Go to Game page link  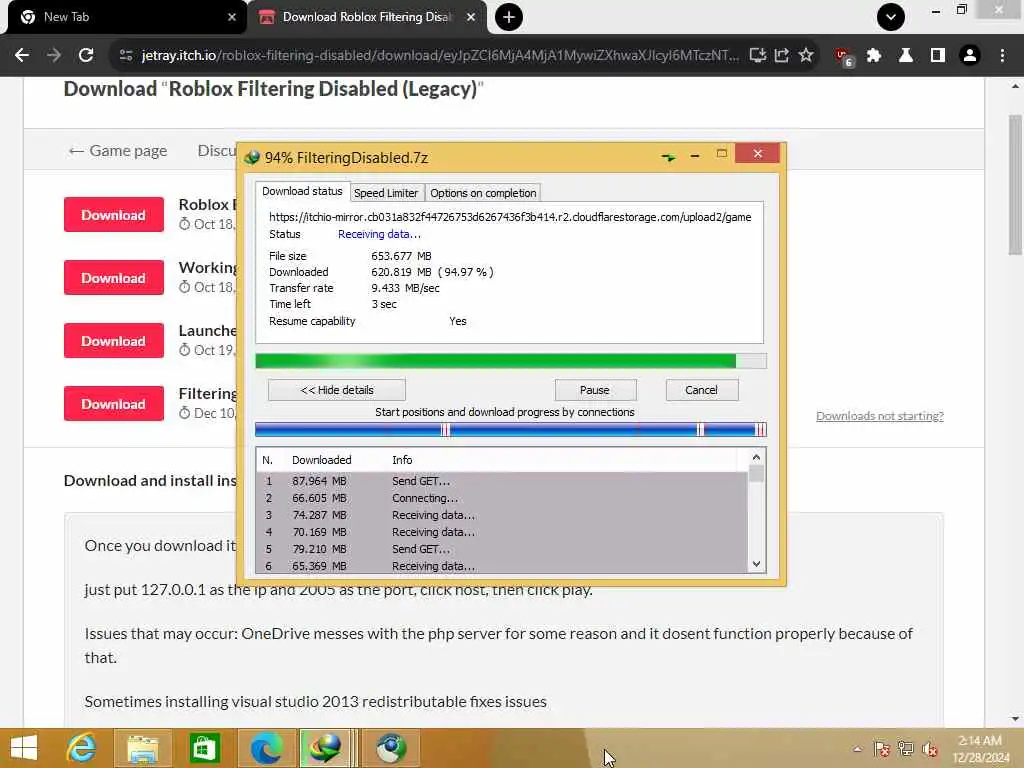[x=118, y=151]
